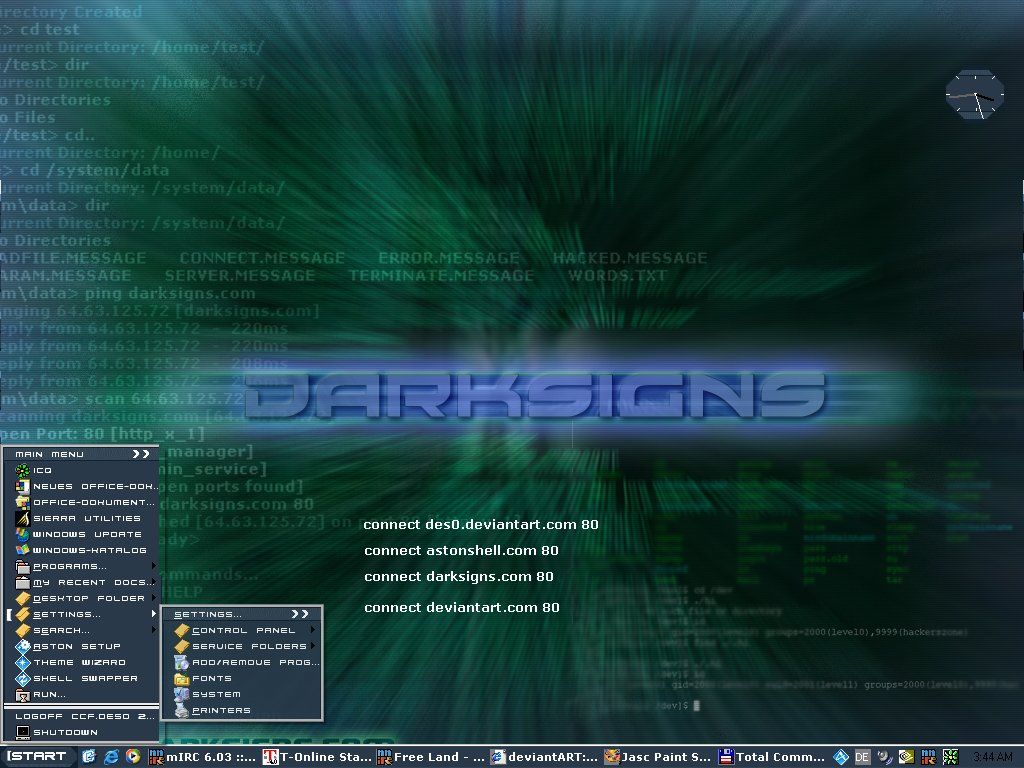1024x768 pixels.
Task: Switch to Total Comm... taskbar button
Action: (773, 757)
